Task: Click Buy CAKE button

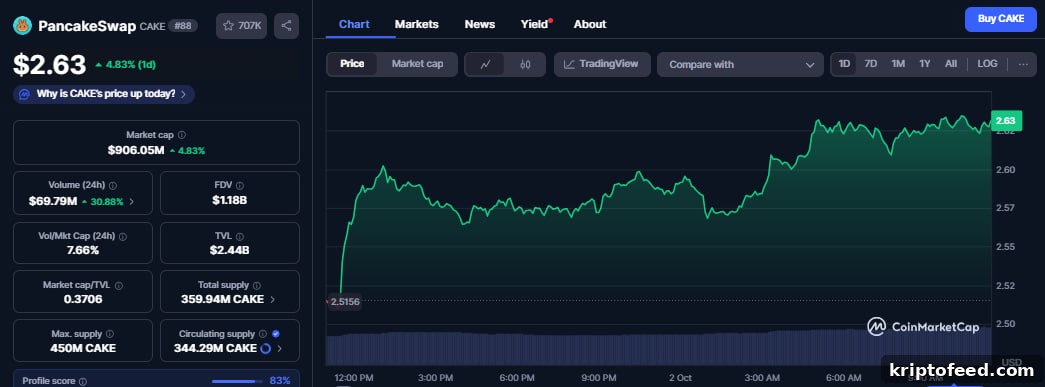Action: tap(1000, 19)
